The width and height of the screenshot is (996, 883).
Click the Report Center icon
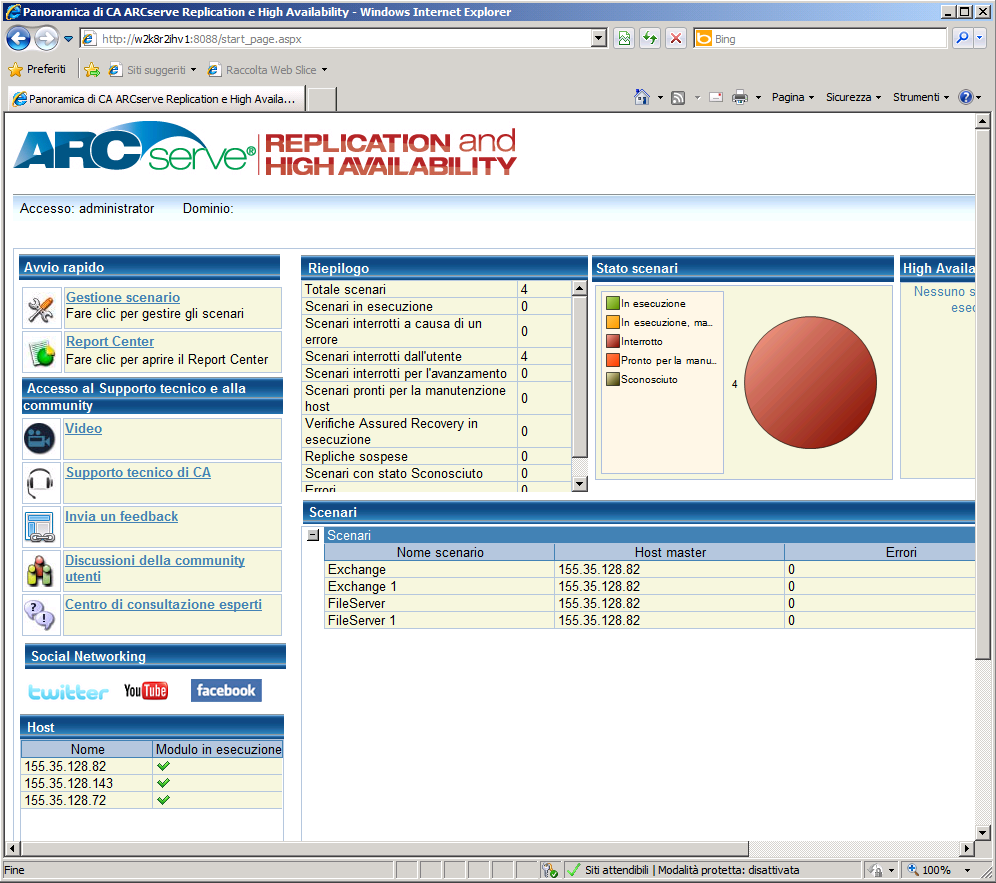tap(40, 352)
